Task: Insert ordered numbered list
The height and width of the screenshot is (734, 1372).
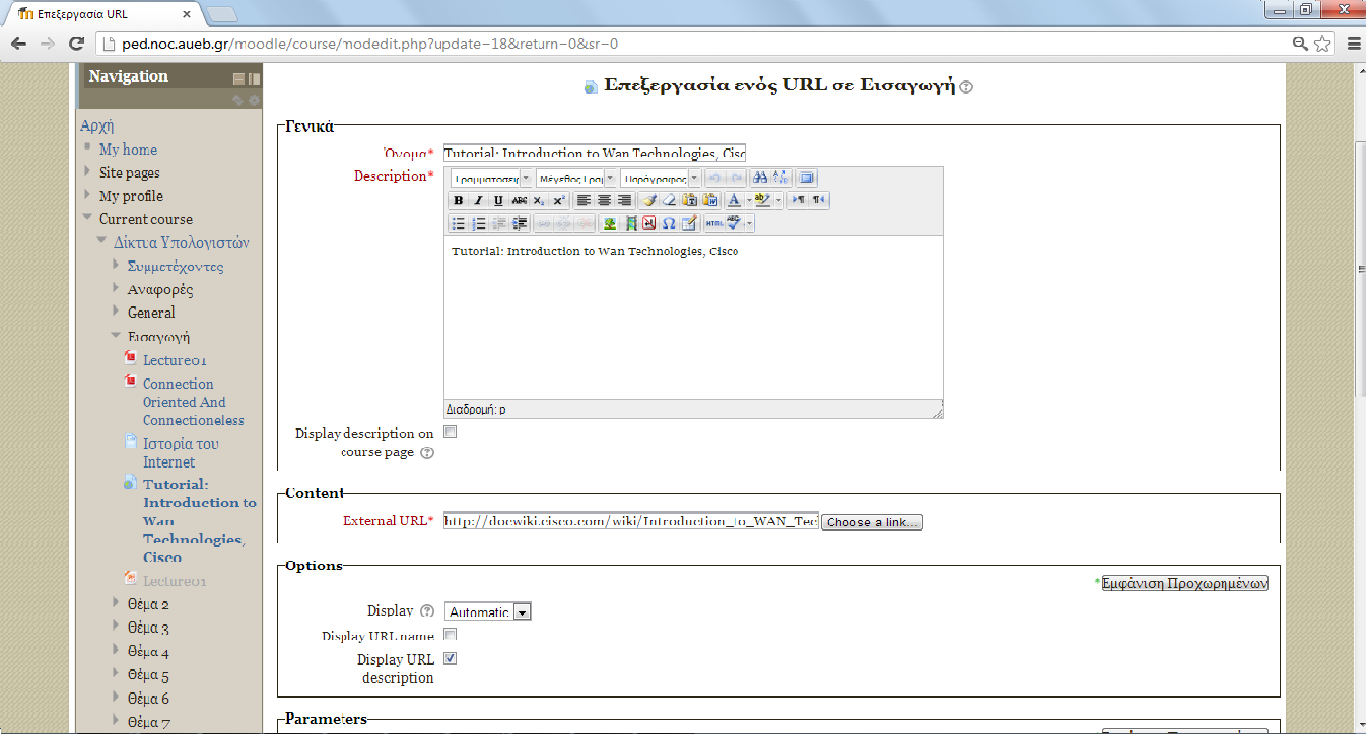Action: click(479, 223)
